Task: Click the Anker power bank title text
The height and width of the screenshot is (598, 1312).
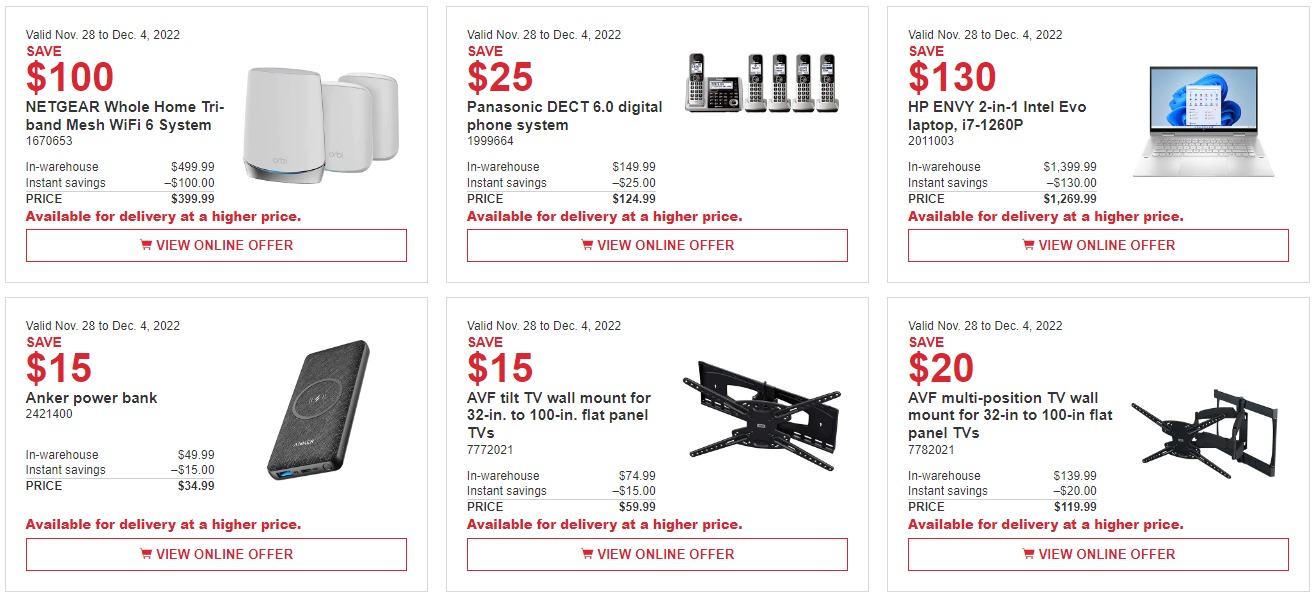Action: pos(92,398)
